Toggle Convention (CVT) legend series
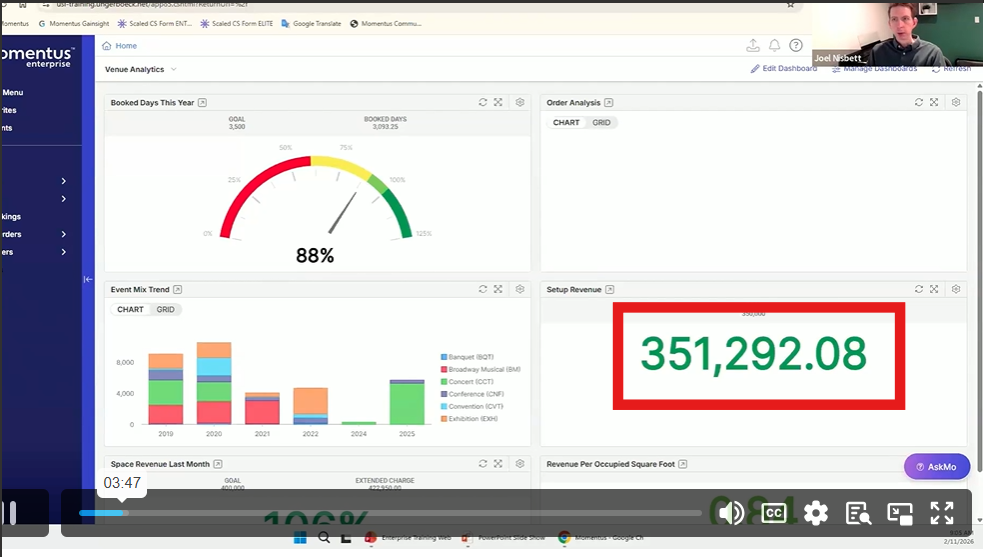The image size is (984, 557). click(472, 406)
